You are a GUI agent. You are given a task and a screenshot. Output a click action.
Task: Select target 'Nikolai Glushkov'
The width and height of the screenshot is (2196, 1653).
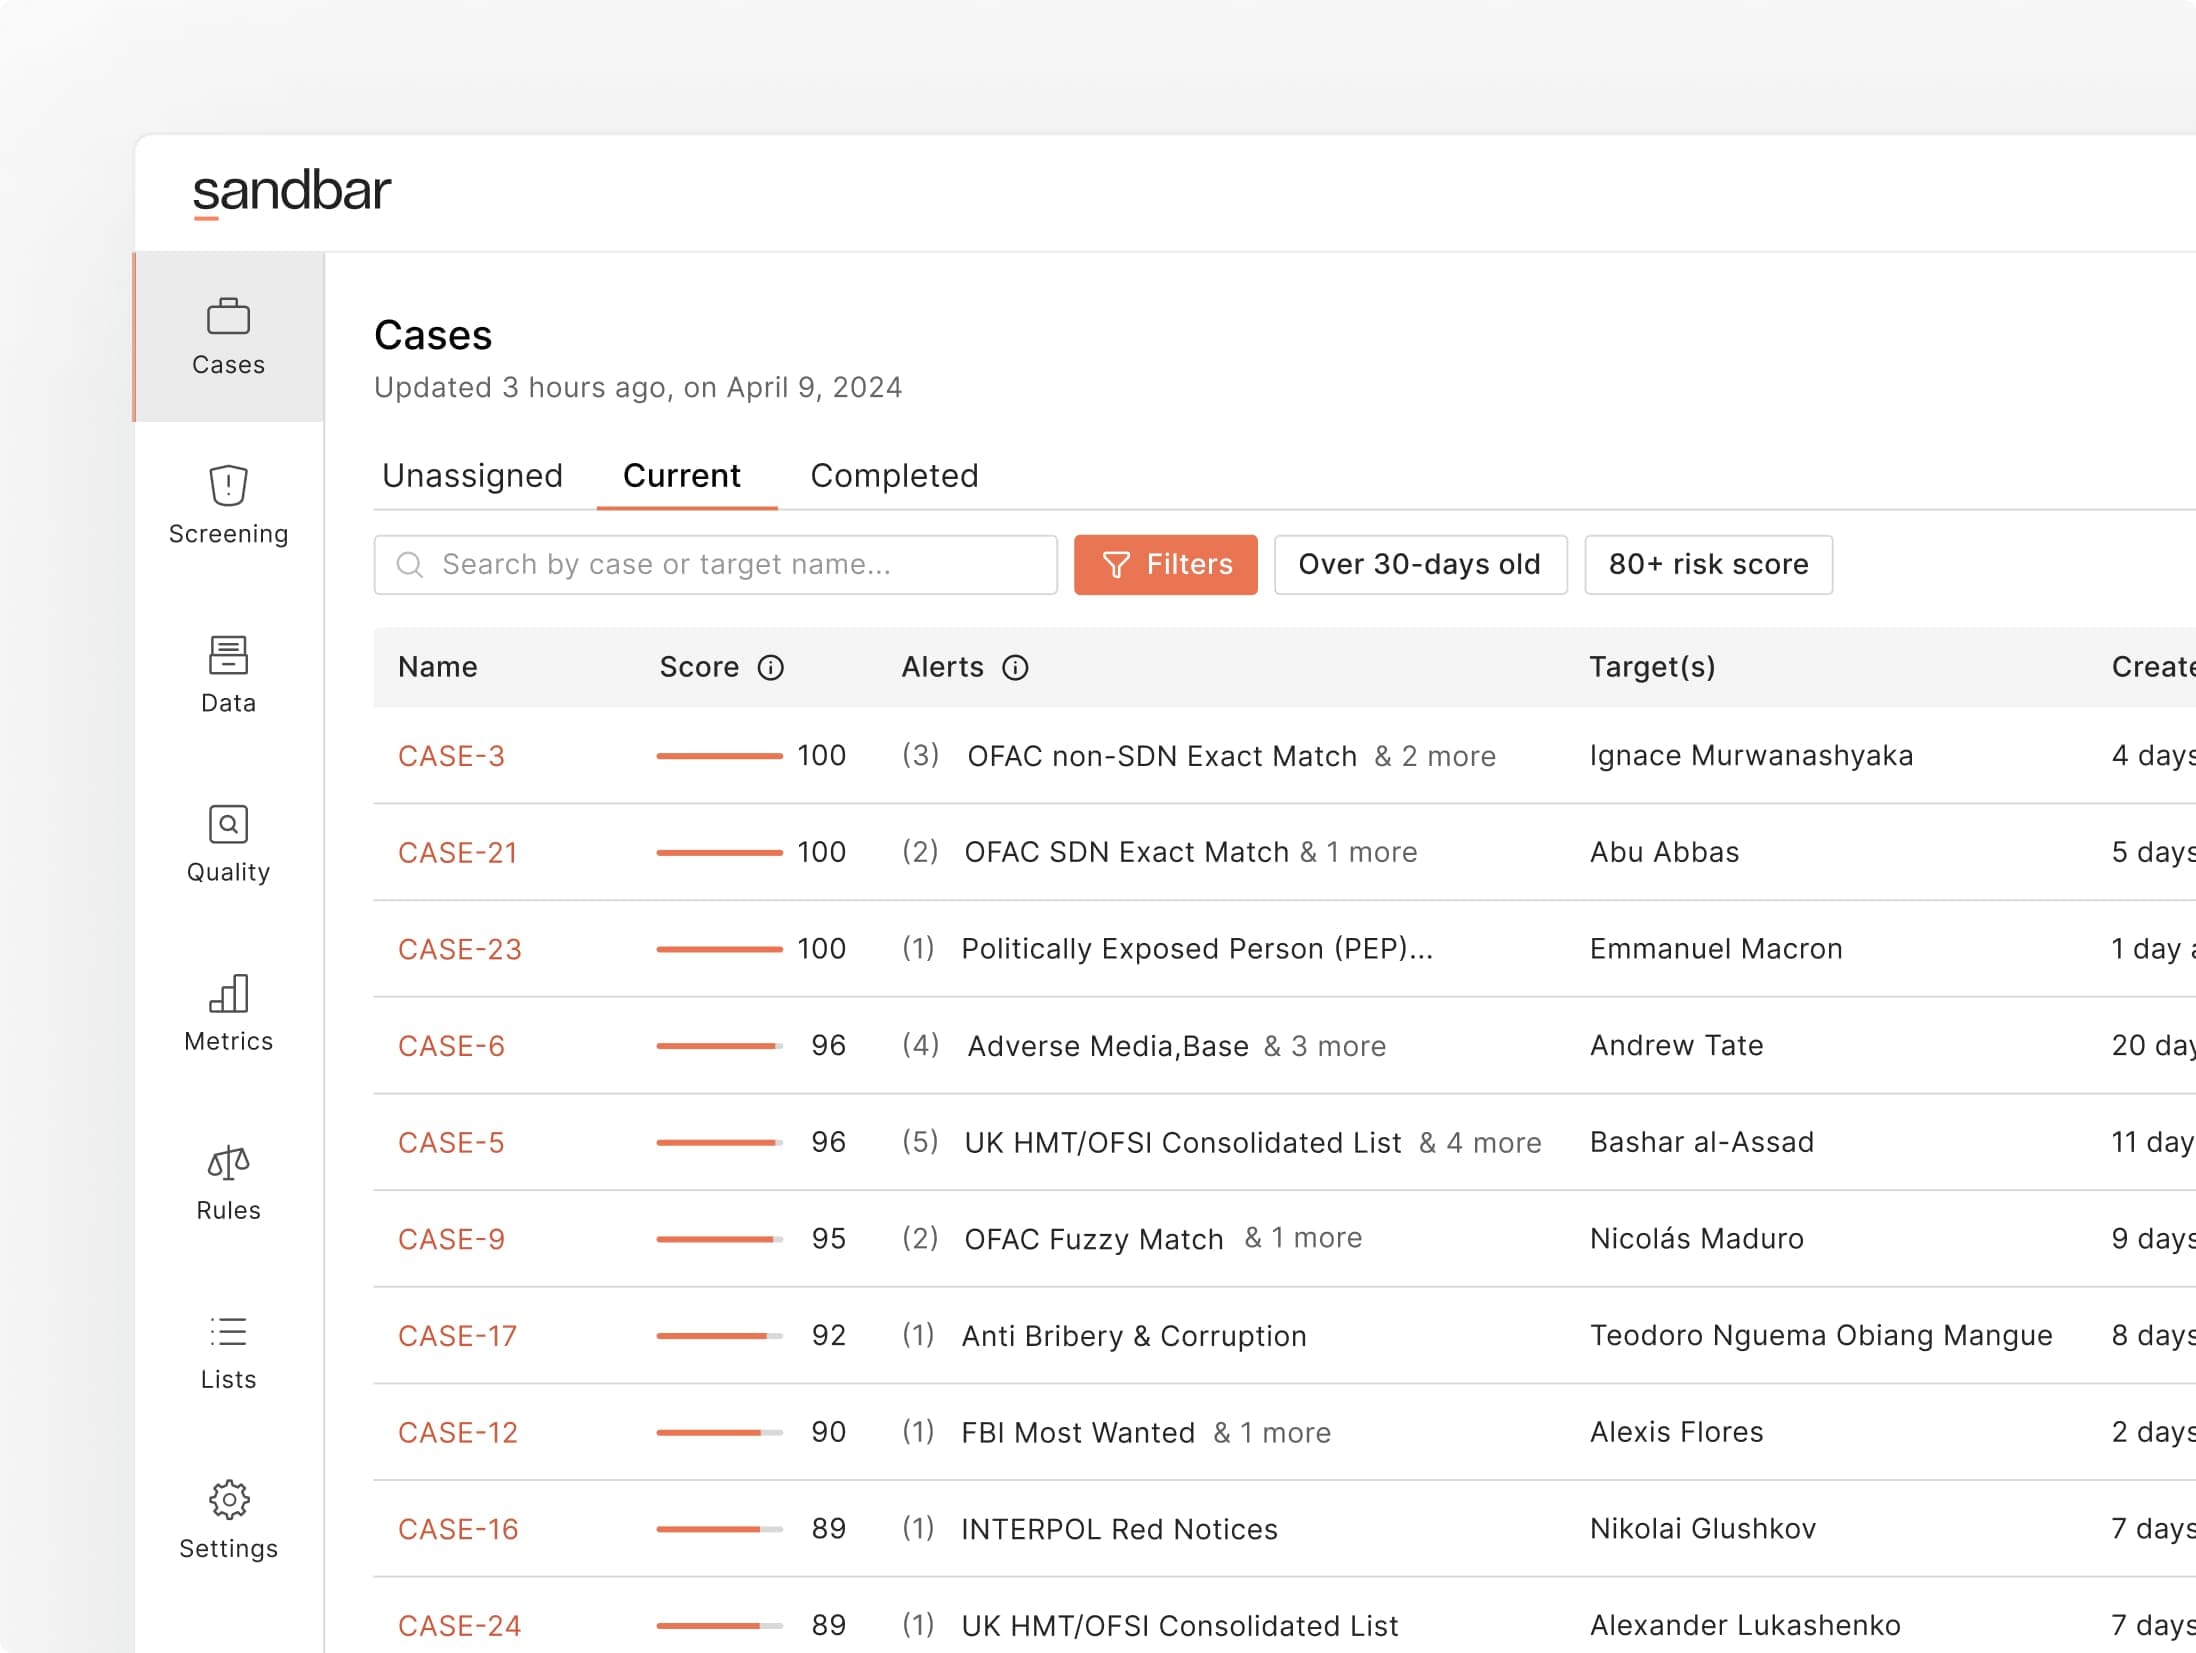pos(1703,1529)
